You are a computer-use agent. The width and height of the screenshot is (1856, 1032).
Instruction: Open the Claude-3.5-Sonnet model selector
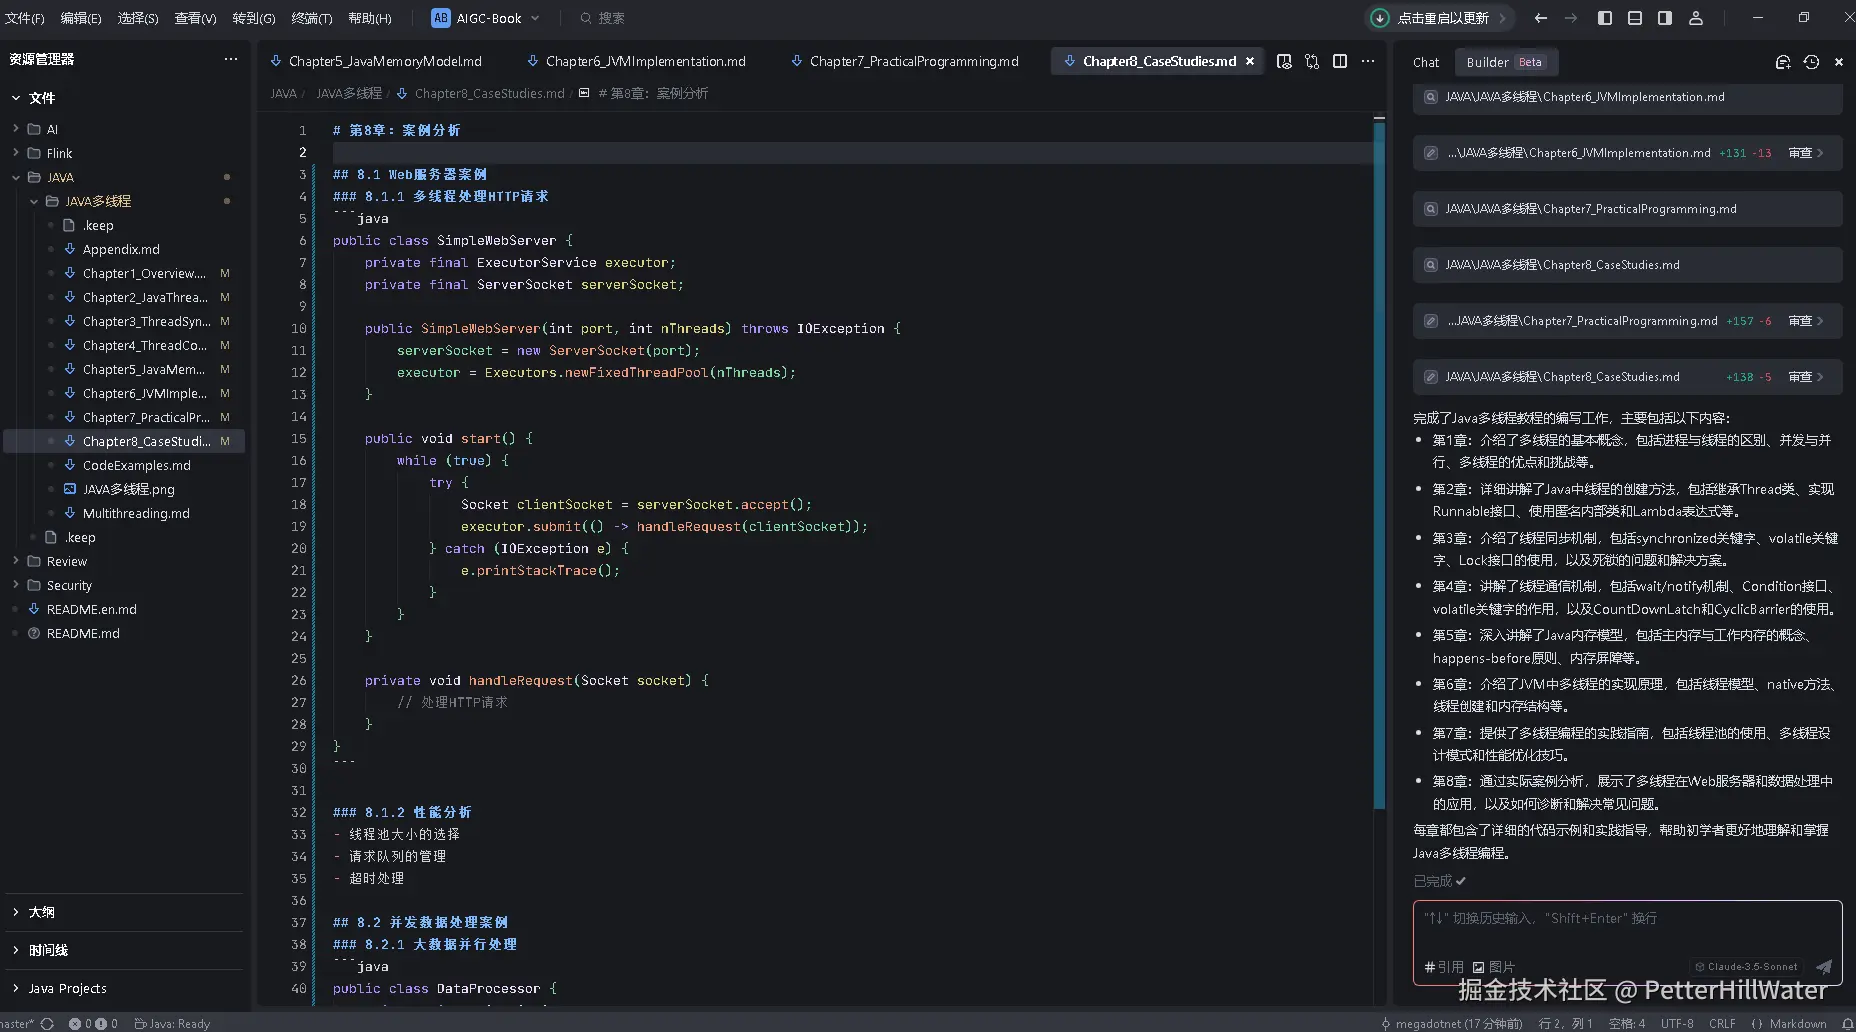point(1747,967)
